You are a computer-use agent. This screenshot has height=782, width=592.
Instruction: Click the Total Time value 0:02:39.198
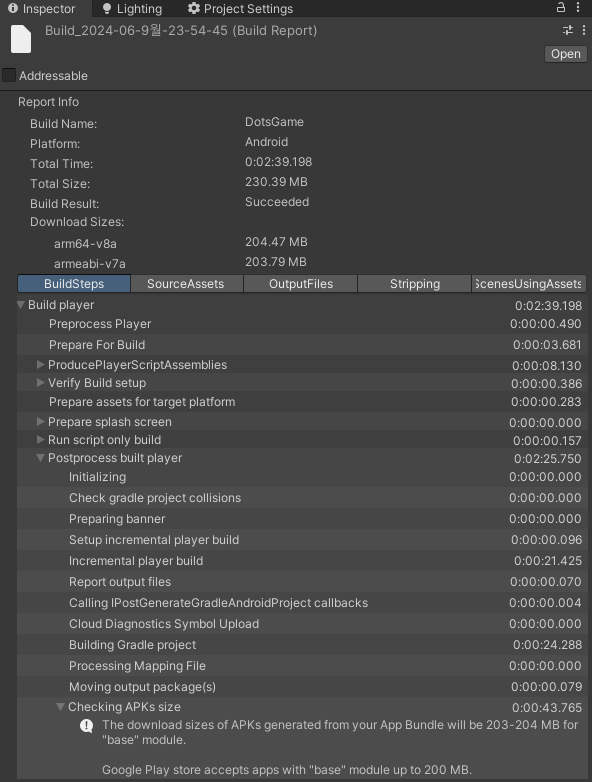278,162
